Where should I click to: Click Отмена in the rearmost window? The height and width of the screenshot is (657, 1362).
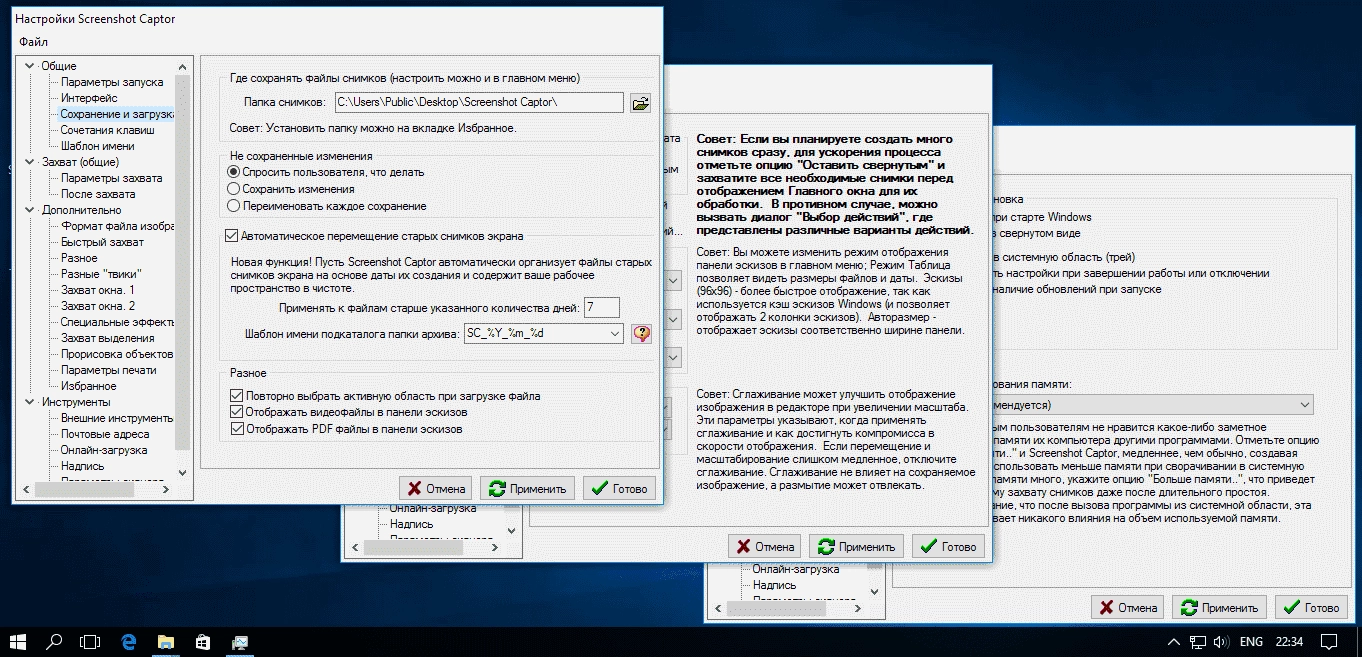point(1128,608)
